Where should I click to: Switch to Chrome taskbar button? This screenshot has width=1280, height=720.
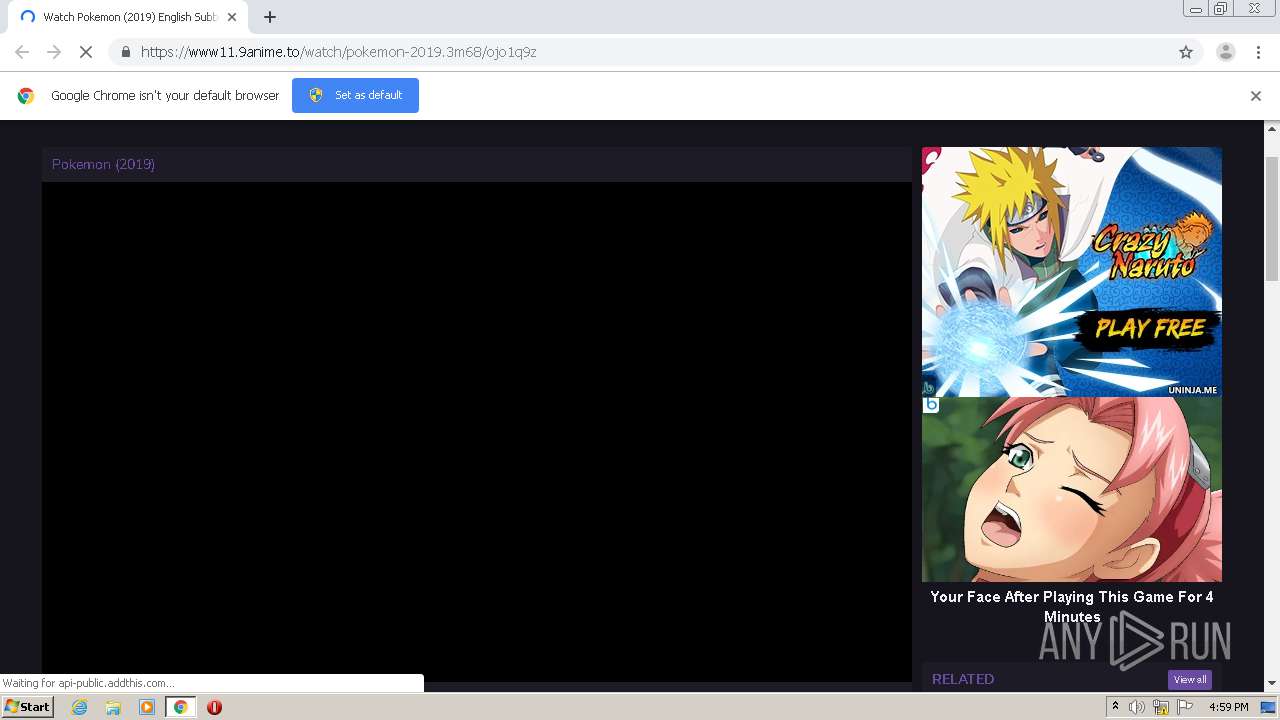[x=181, y=707]
